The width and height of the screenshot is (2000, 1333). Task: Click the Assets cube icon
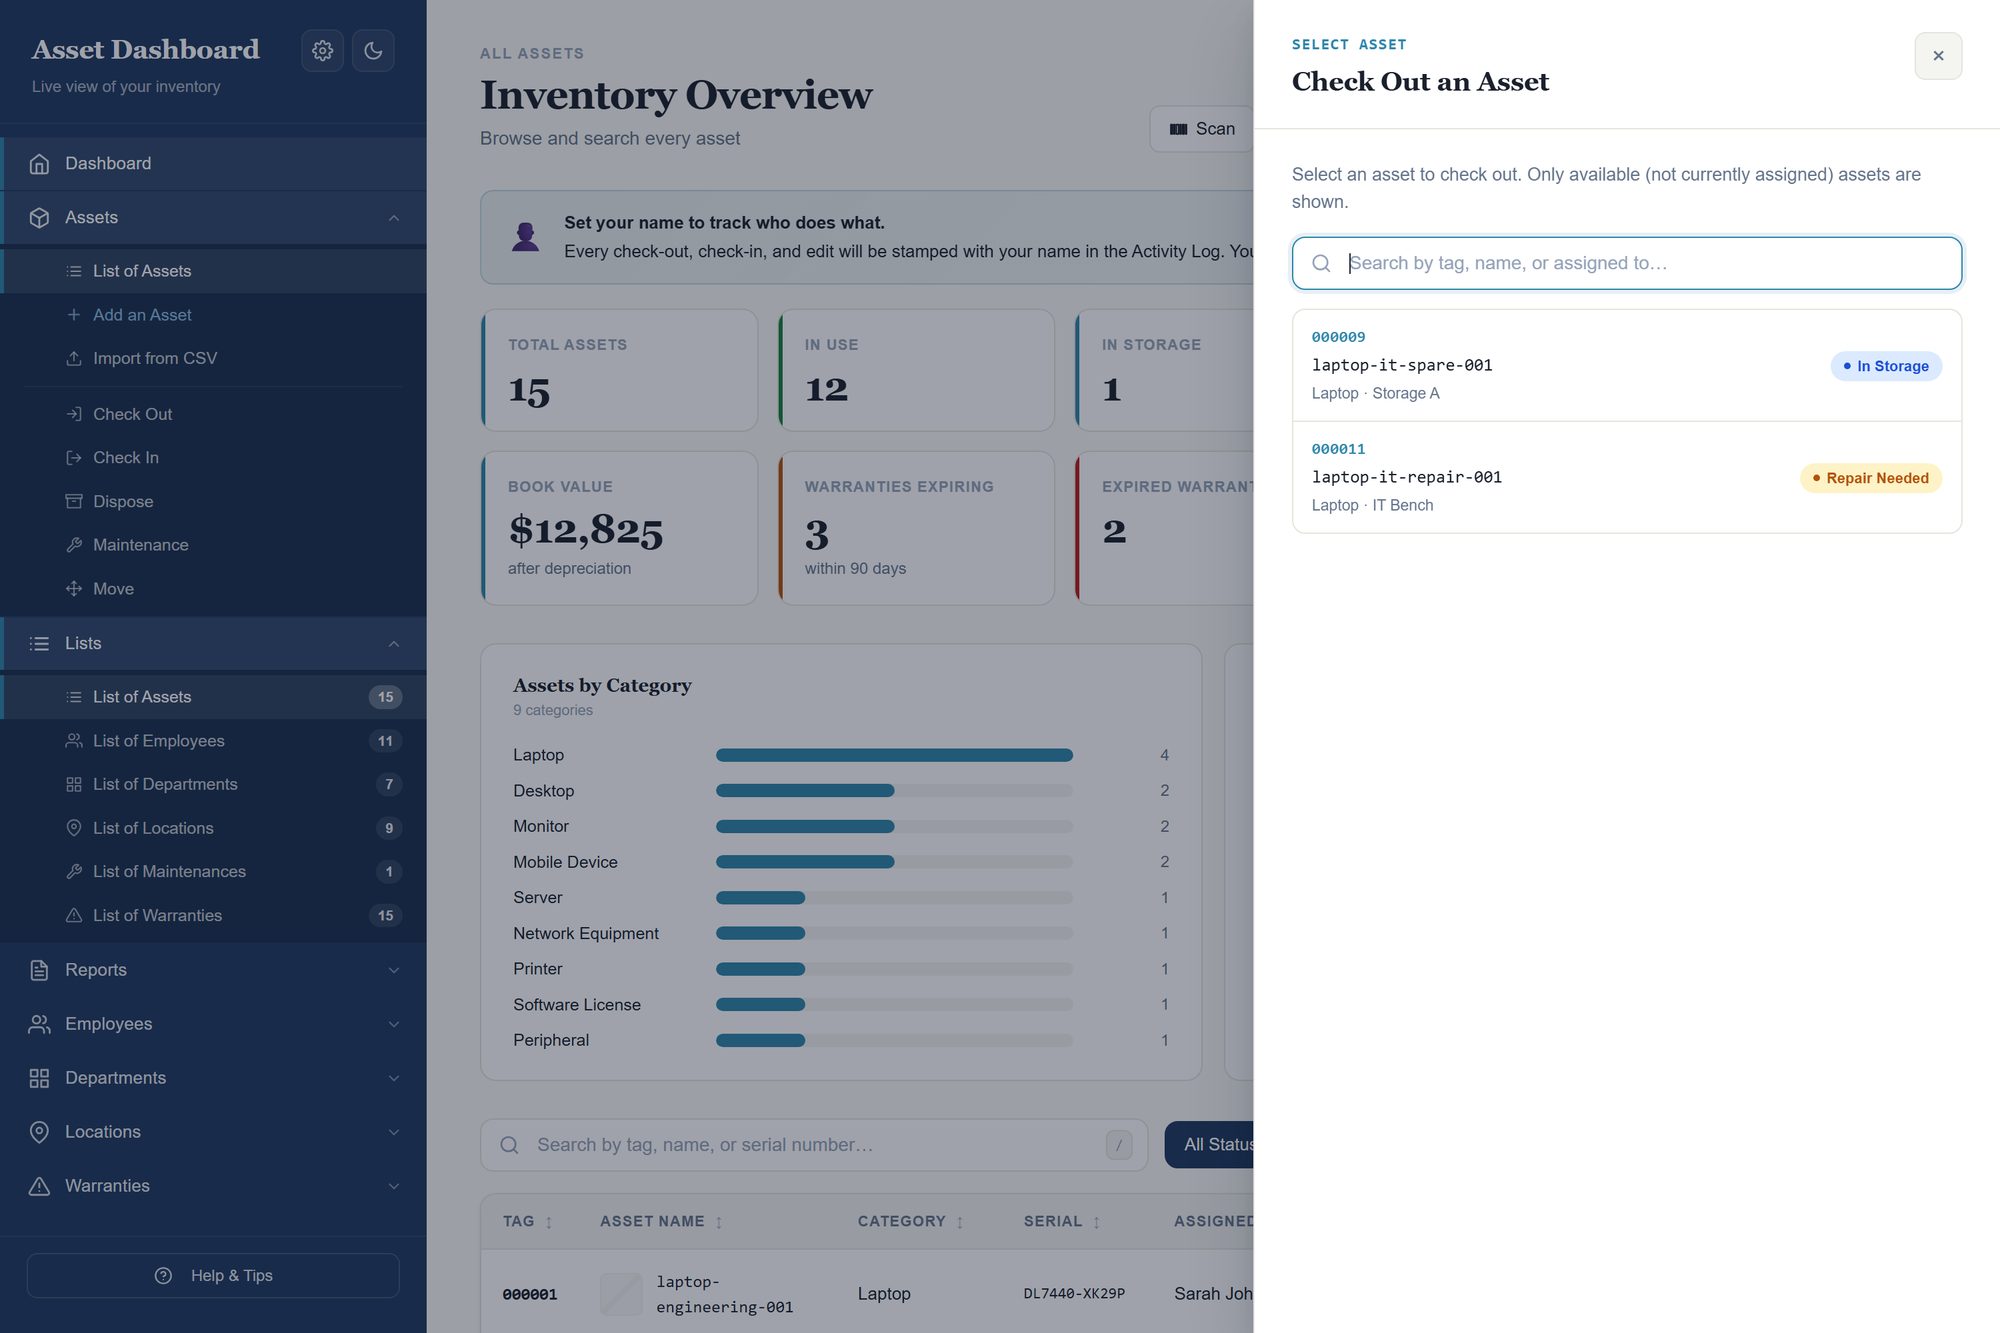[39, 218]
